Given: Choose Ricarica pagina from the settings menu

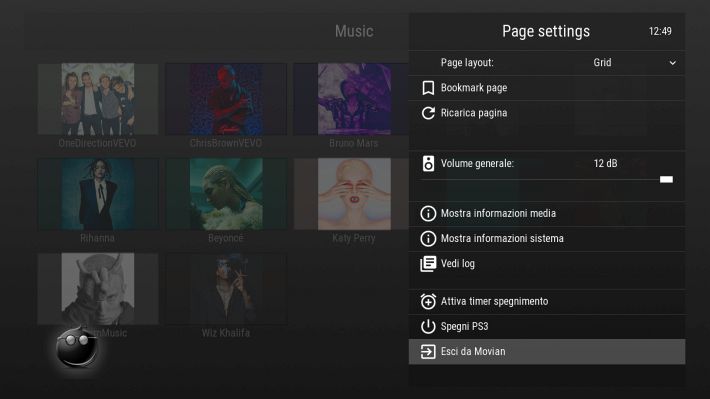Looking at the screenshot, I should [x=547, y=113].
